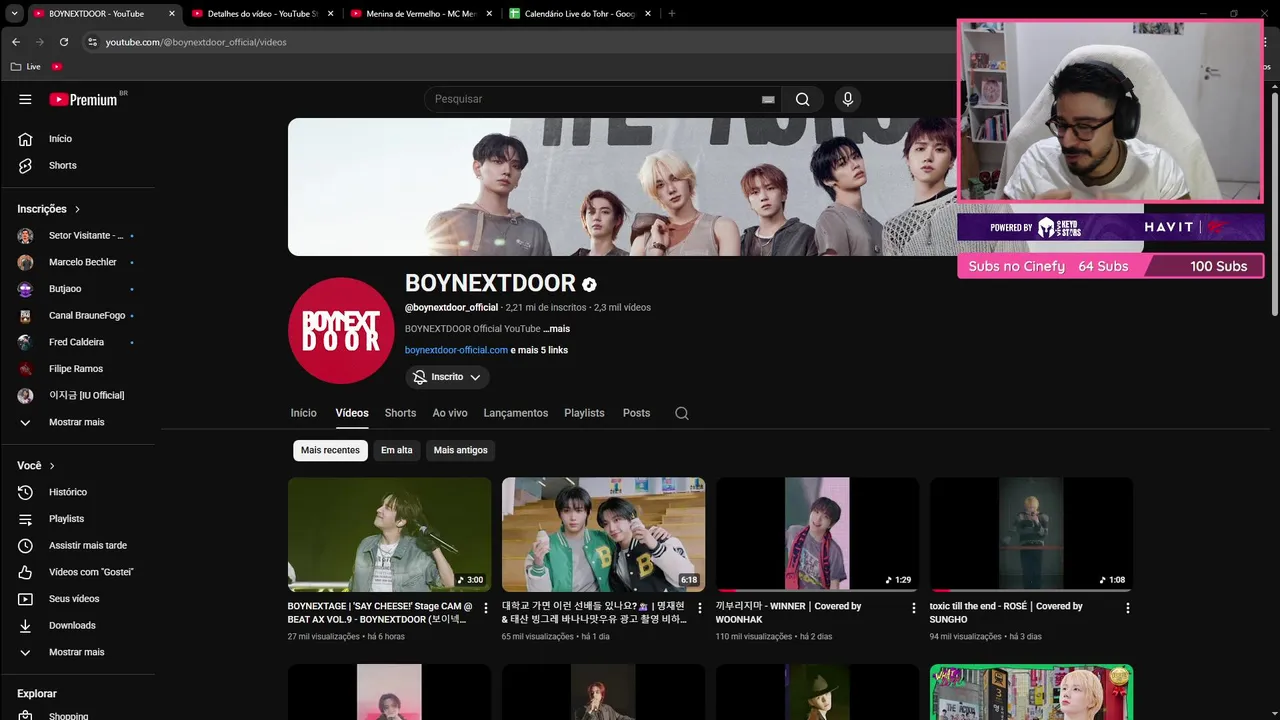This screenshot has height=720, width=1280.
Task: Switch to Calendário Live do Tohr tab
Action: [x=581, y=14]
